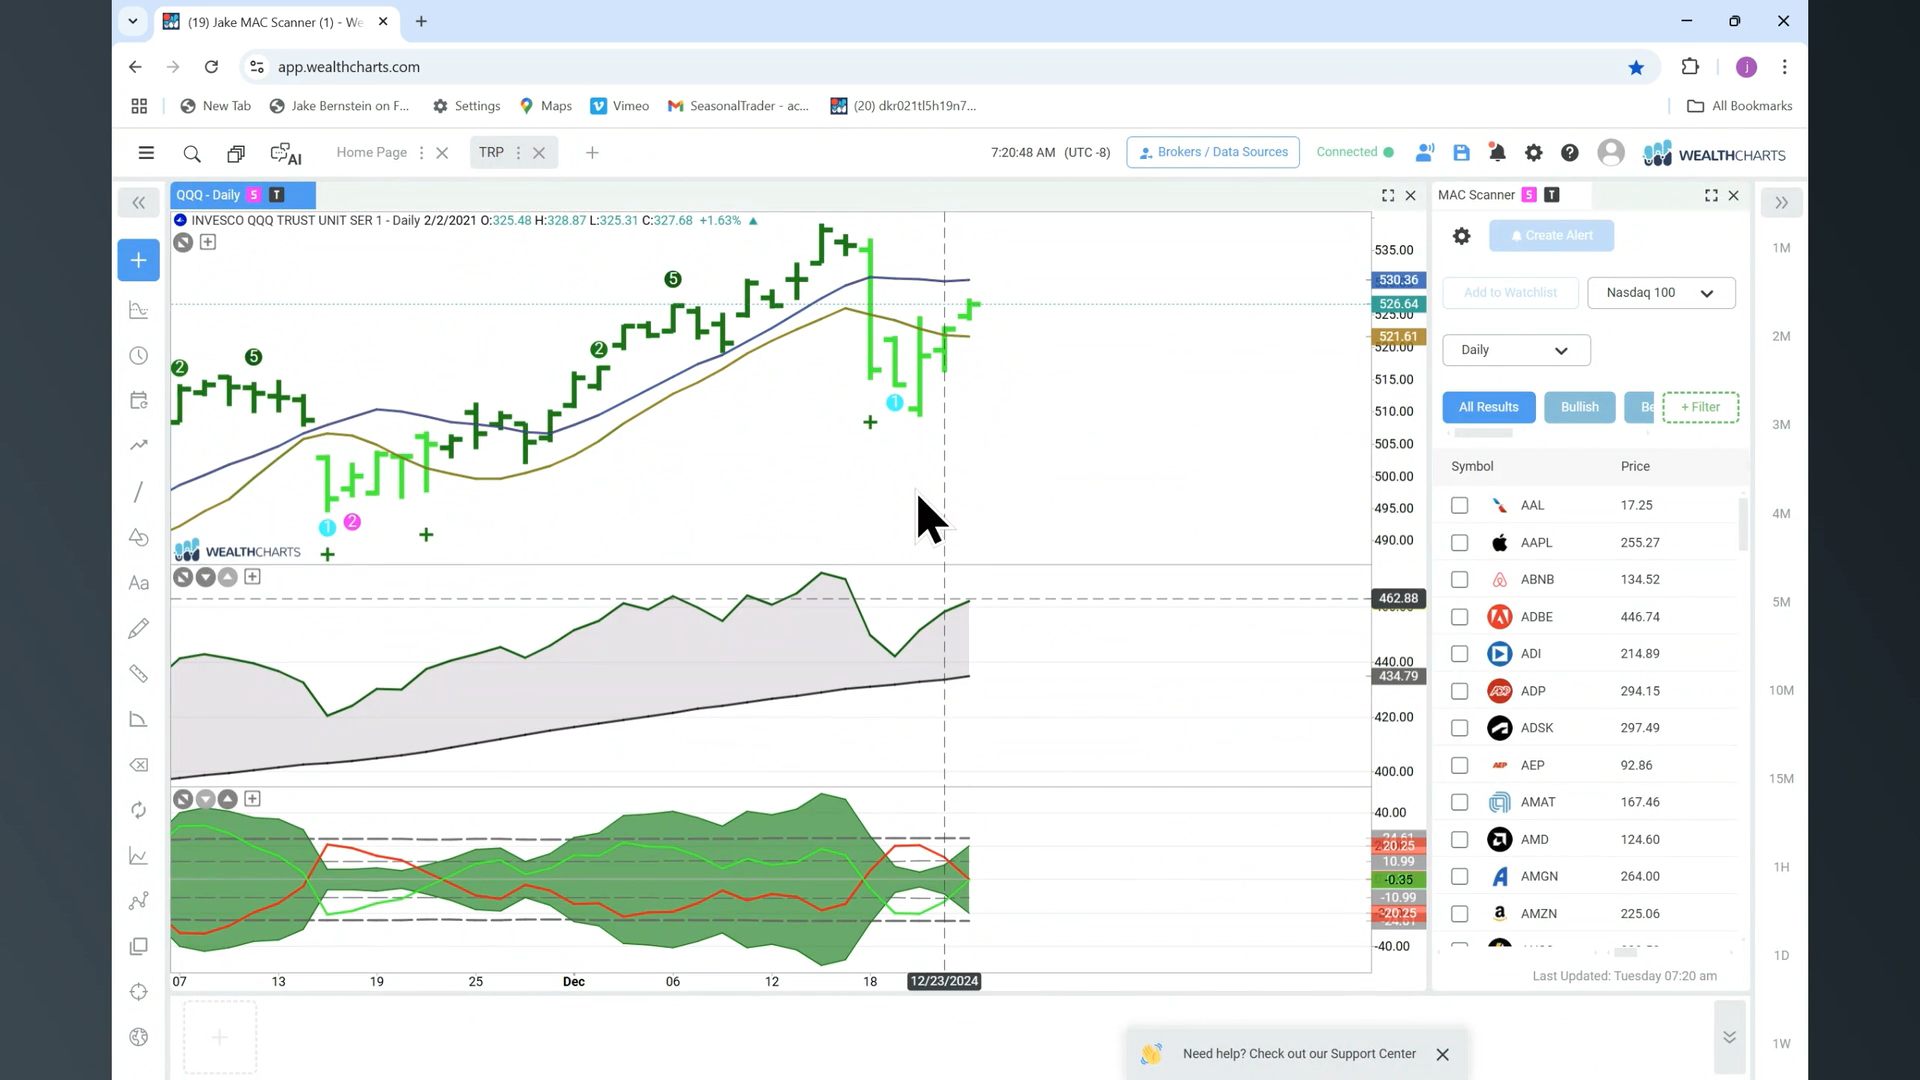The image size is (1920, 1080).
Task: Click the 530.36 blue price label
Action: click(1397, 280)
